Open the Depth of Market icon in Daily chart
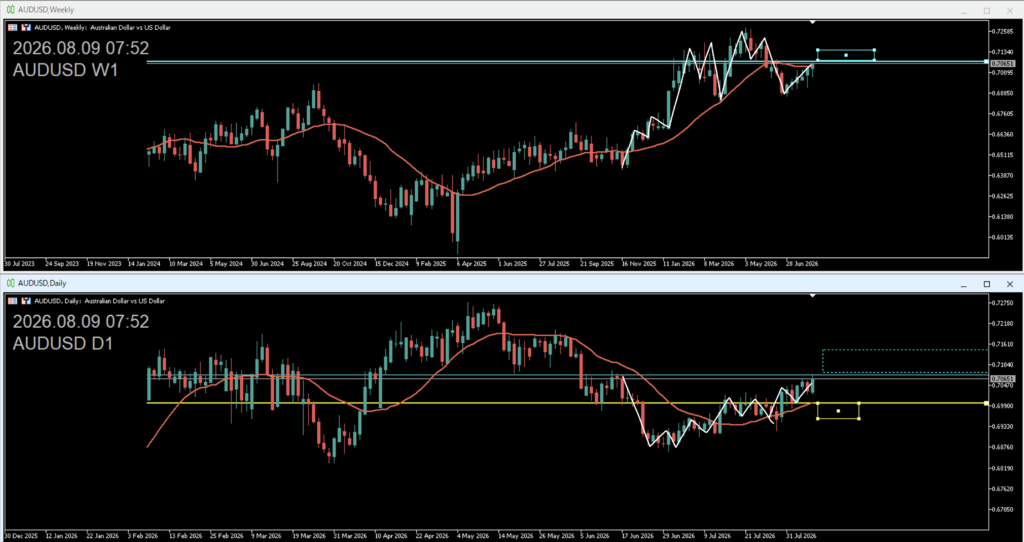Image resolution: width=1024 pixels, height=542 pixels. click(x=13, y=301)
